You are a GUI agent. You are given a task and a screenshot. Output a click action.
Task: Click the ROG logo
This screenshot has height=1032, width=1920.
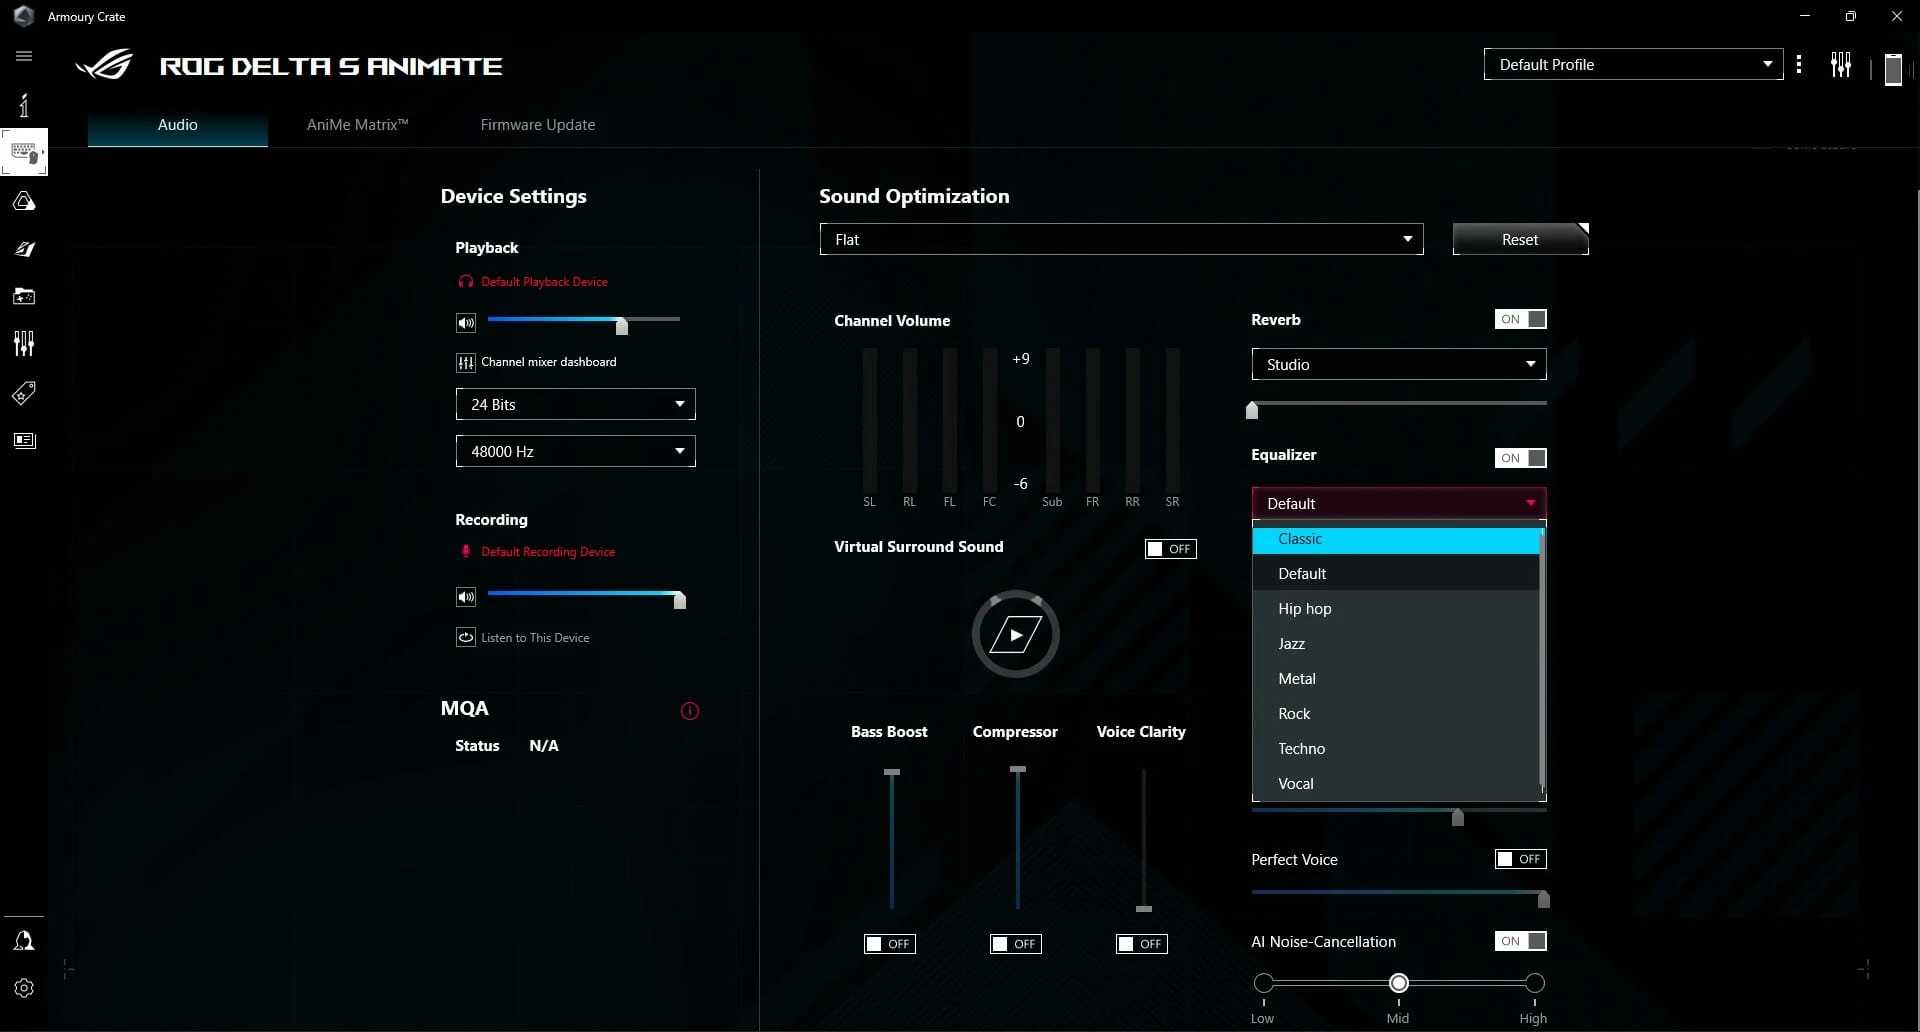click(x=104, y=65)
